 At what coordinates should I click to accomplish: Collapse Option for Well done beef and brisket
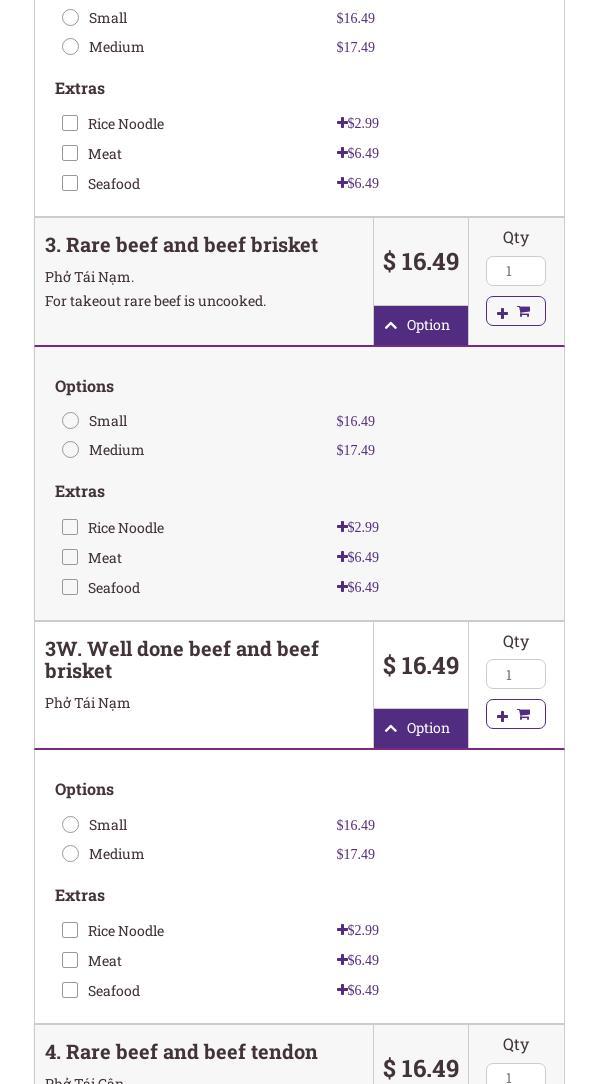[420, 729]
